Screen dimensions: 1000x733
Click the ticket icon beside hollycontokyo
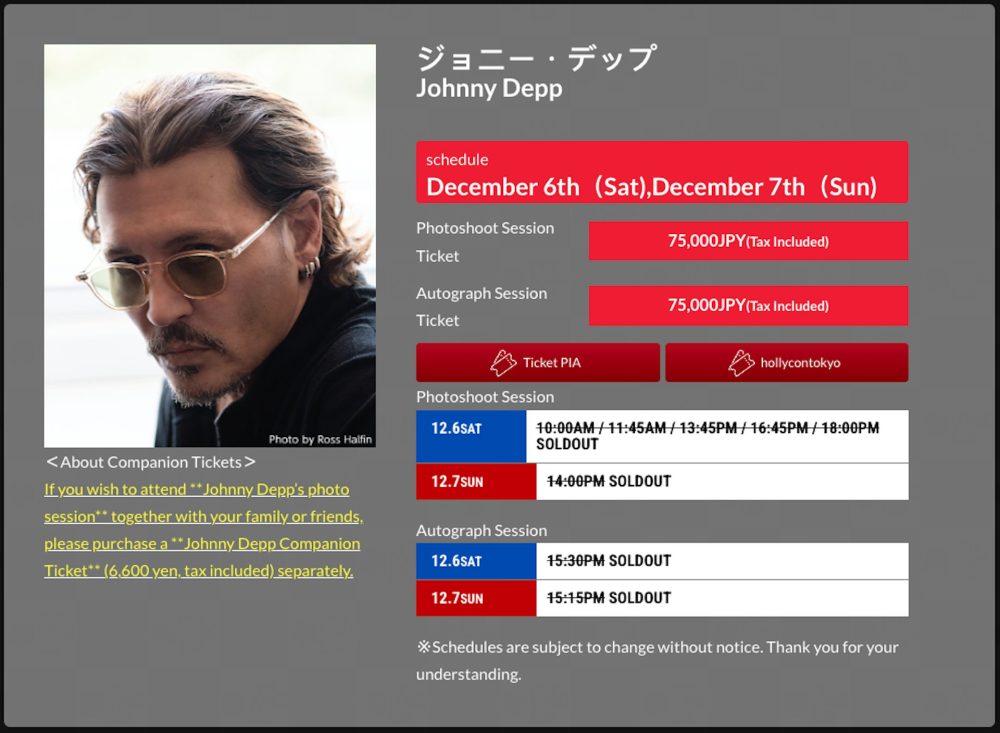coord(741,362)
